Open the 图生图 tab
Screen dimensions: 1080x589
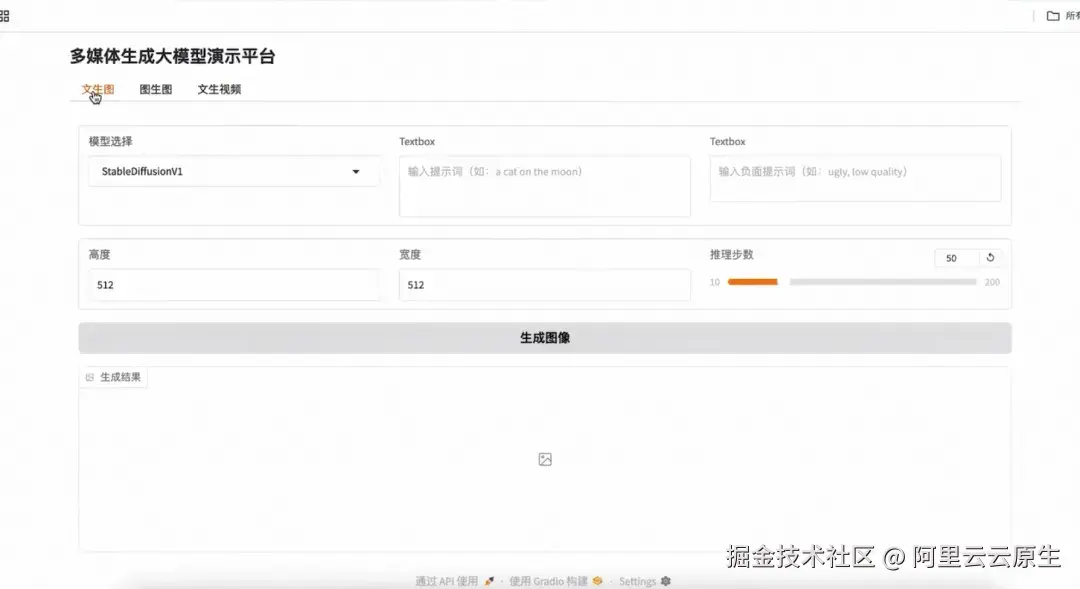click(156, 90)
